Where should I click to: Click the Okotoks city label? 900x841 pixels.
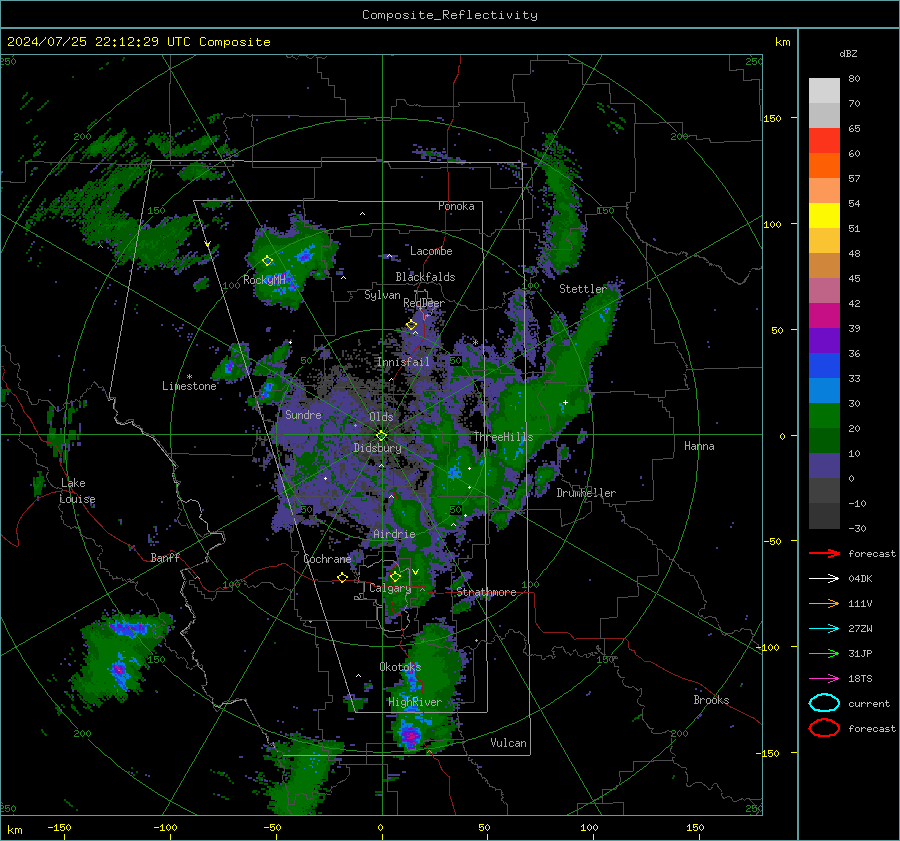(x=400, y=667)
